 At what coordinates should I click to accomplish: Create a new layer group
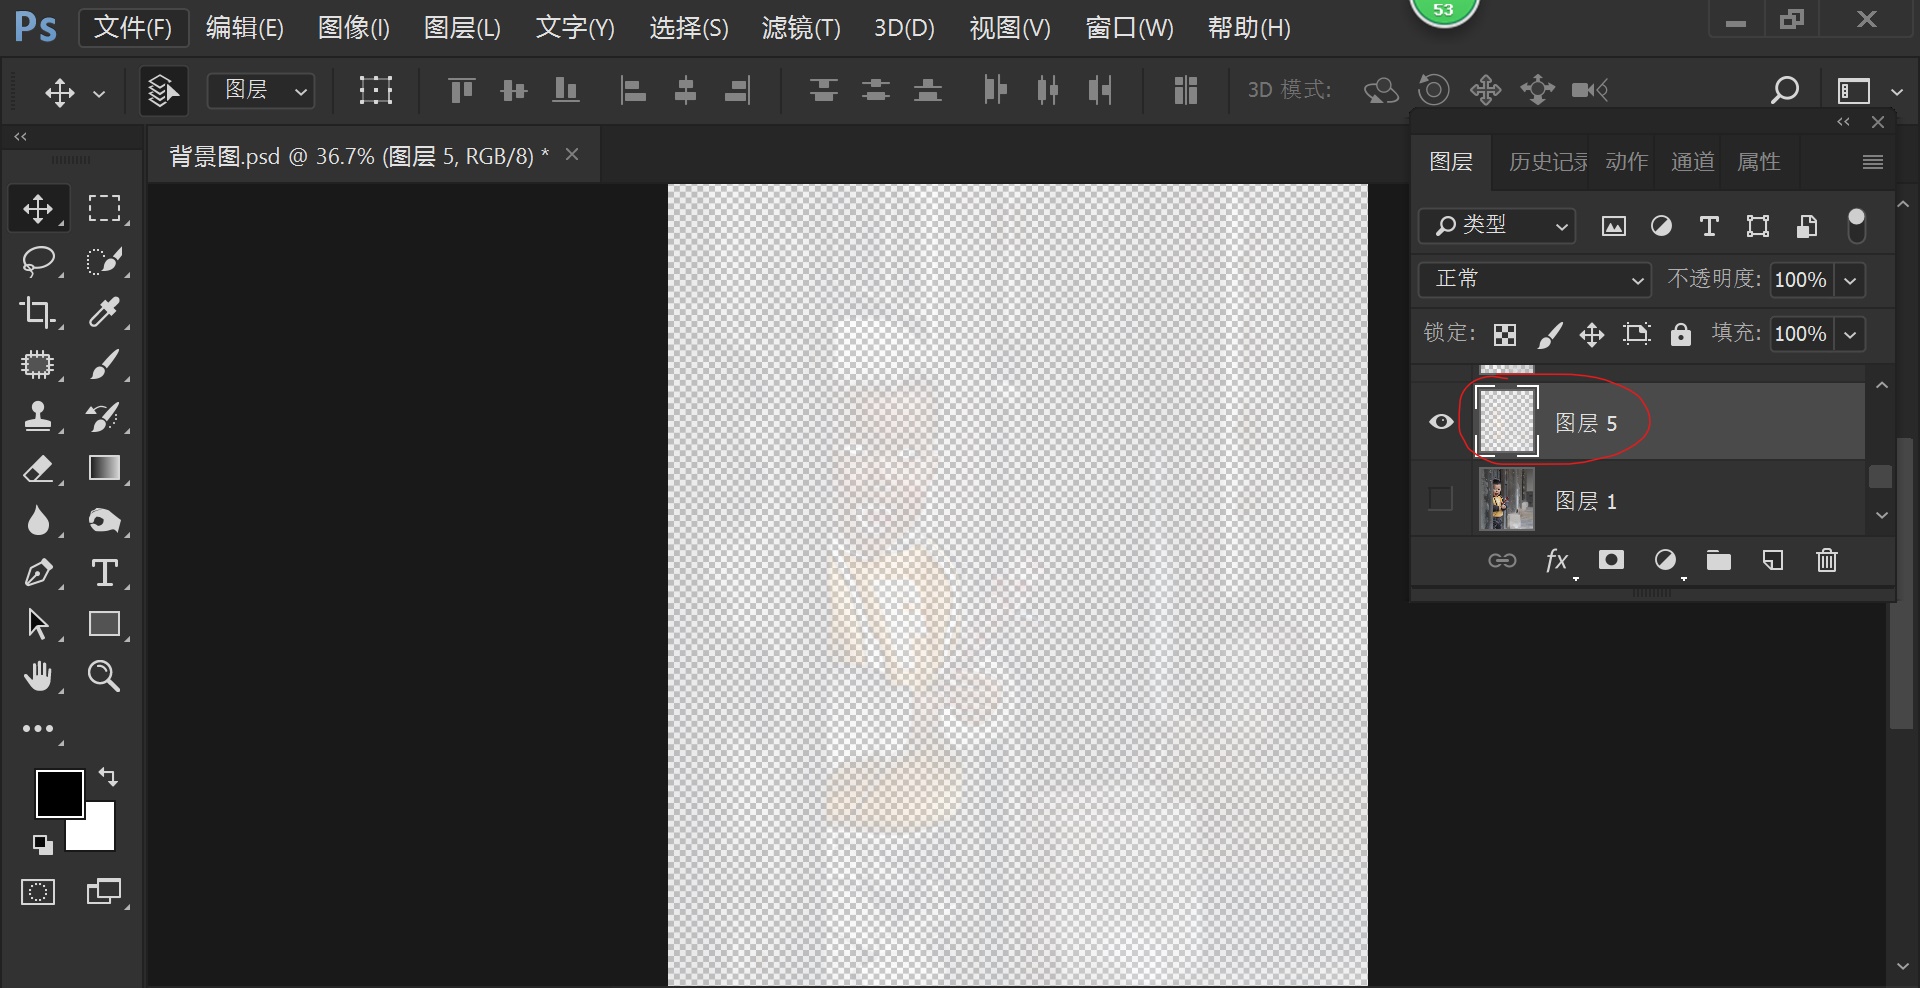point(1719,560)
